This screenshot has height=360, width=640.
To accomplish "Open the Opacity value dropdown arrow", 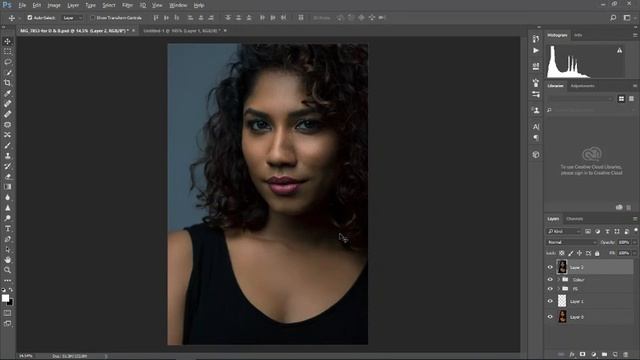I will click(635, 242).
